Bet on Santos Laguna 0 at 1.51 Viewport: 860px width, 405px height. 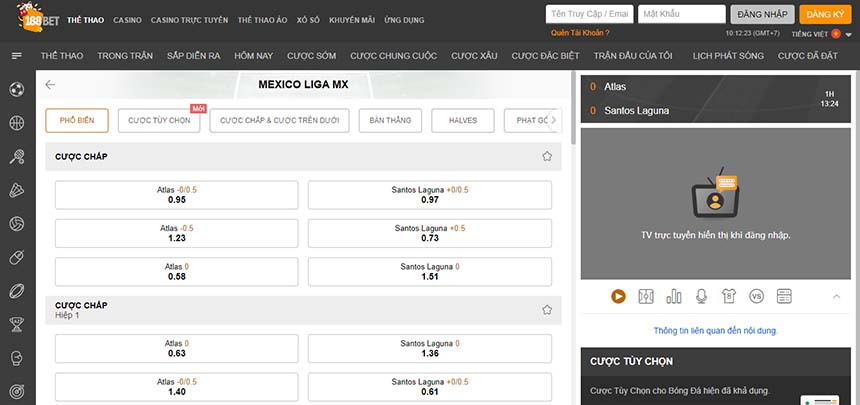click(x=430, y=272)
